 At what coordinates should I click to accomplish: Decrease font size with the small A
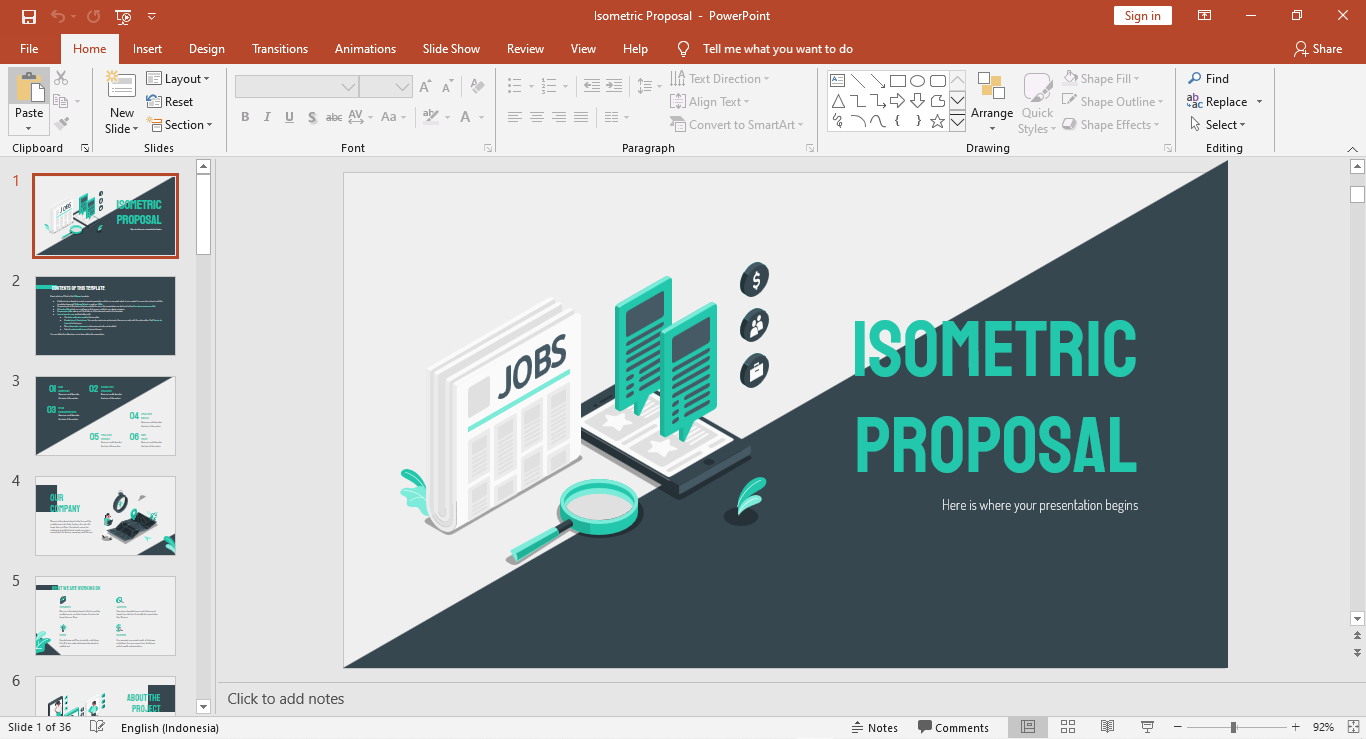point(449,87)
